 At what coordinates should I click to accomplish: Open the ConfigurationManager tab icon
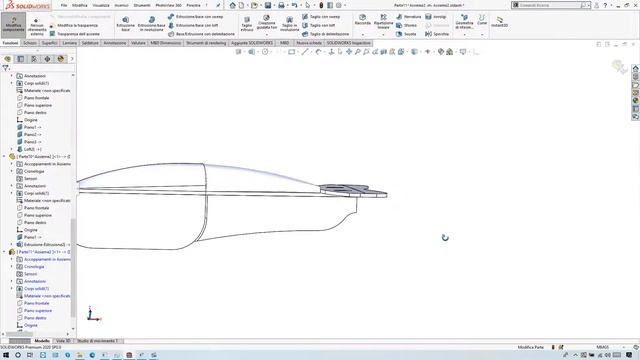(x=34, y=59)
